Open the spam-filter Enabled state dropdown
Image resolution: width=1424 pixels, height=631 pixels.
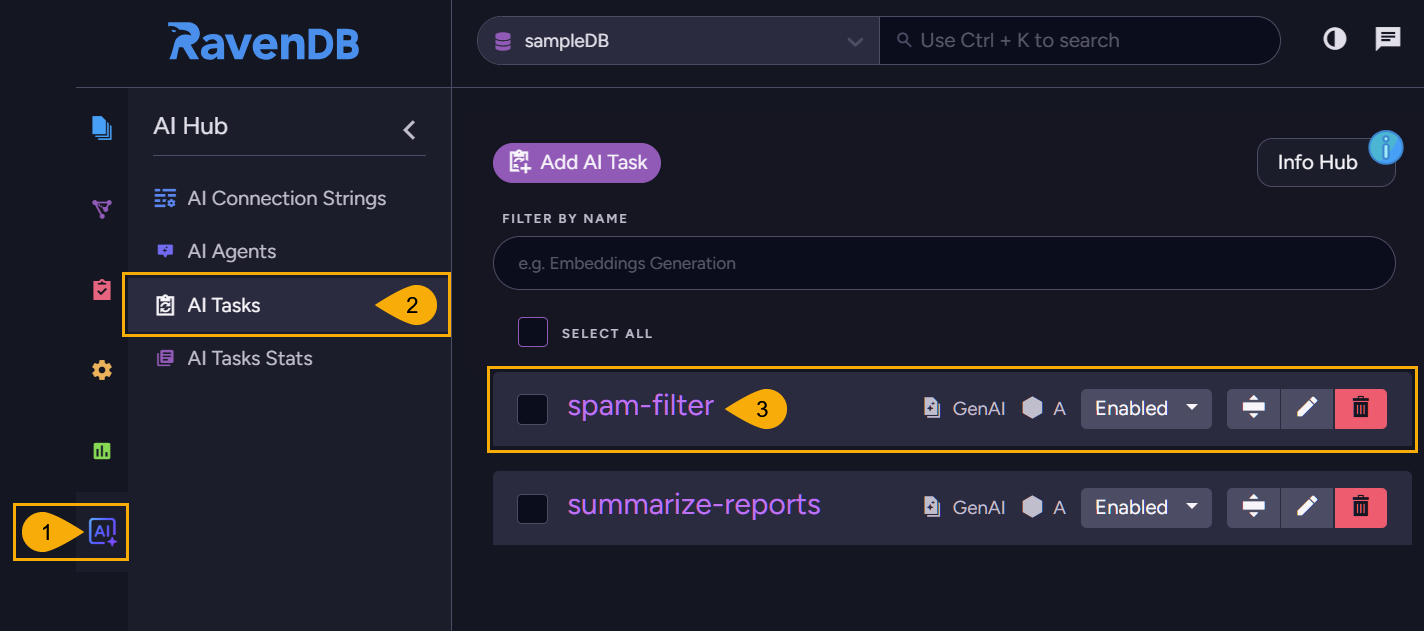pos(1145,408)
